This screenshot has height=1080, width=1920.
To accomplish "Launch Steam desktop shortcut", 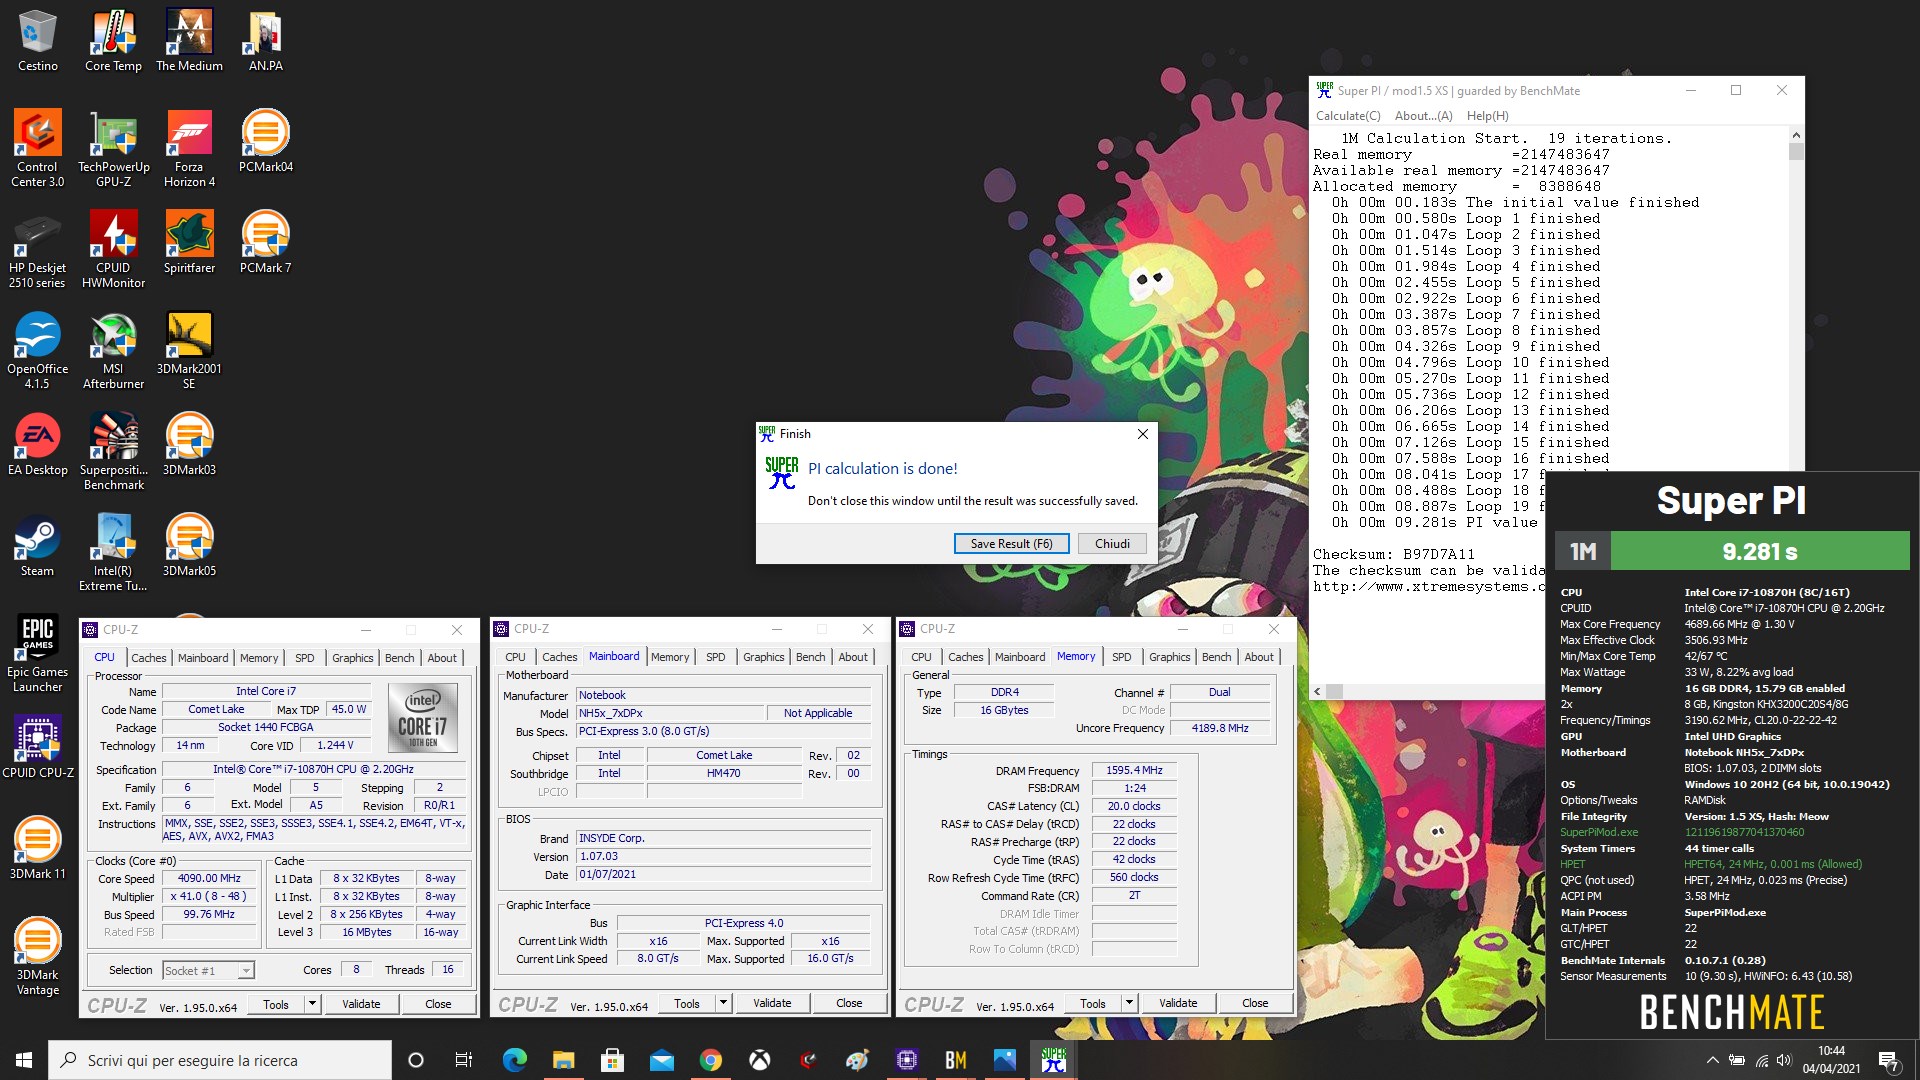I will pos(37,545).
